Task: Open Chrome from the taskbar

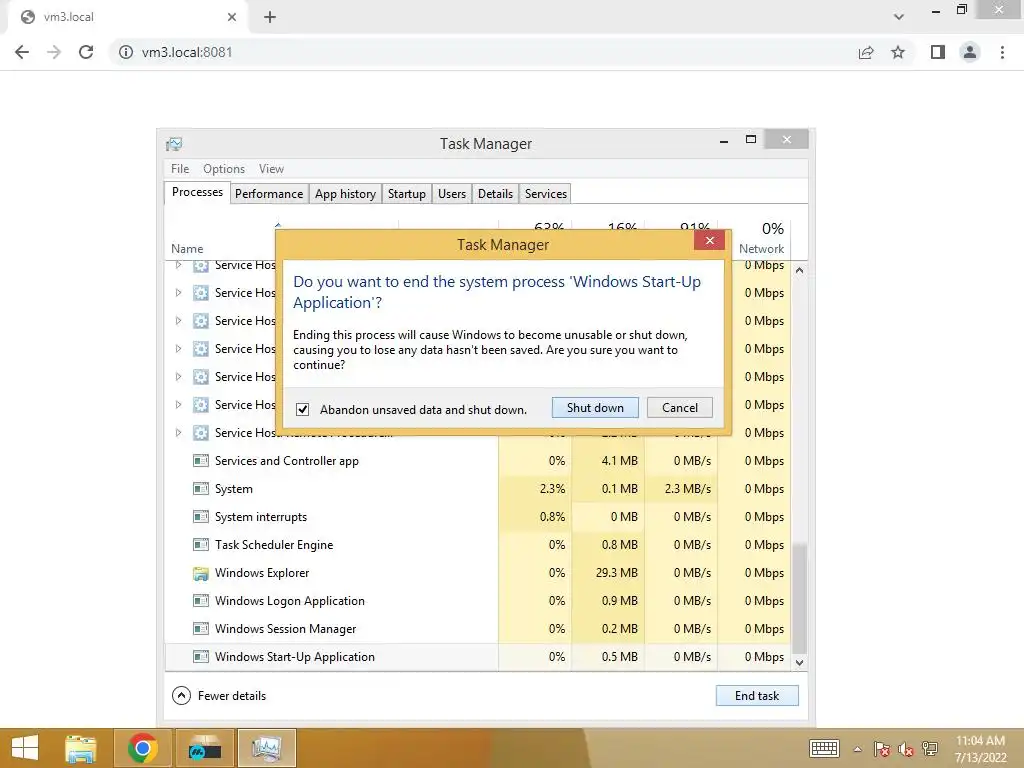Action: click(142, 748)
